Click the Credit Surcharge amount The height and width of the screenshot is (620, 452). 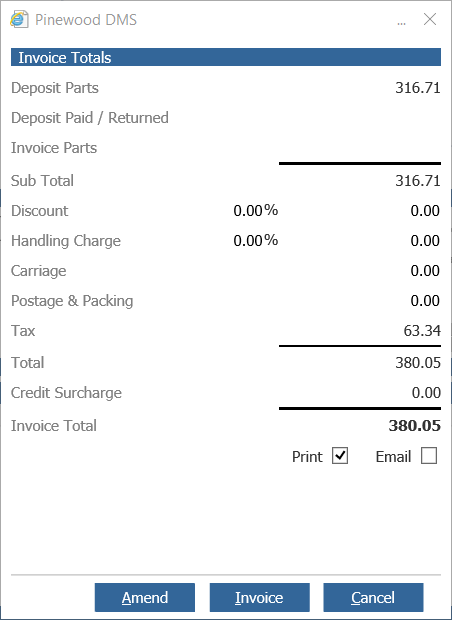tap(426, 393)
